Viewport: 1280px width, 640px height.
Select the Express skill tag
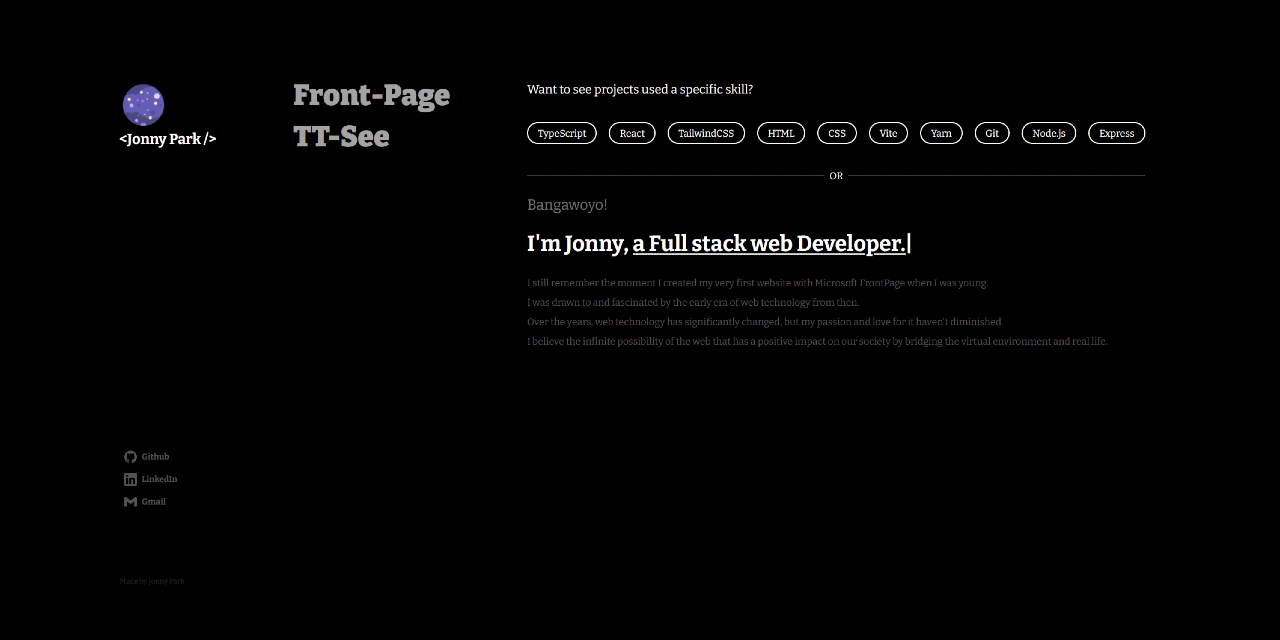point(1116,132)
